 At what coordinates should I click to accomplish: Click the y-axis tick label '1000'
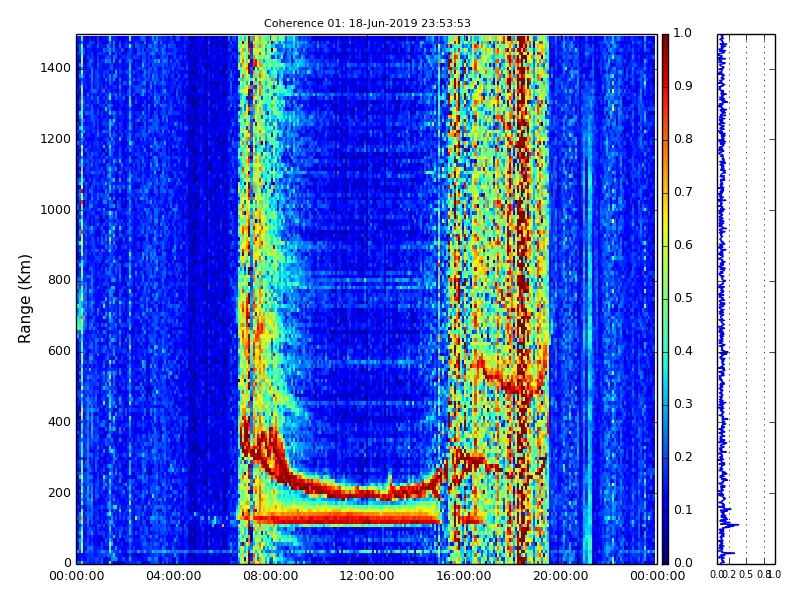pyautogui.click(x=56, y=210)
